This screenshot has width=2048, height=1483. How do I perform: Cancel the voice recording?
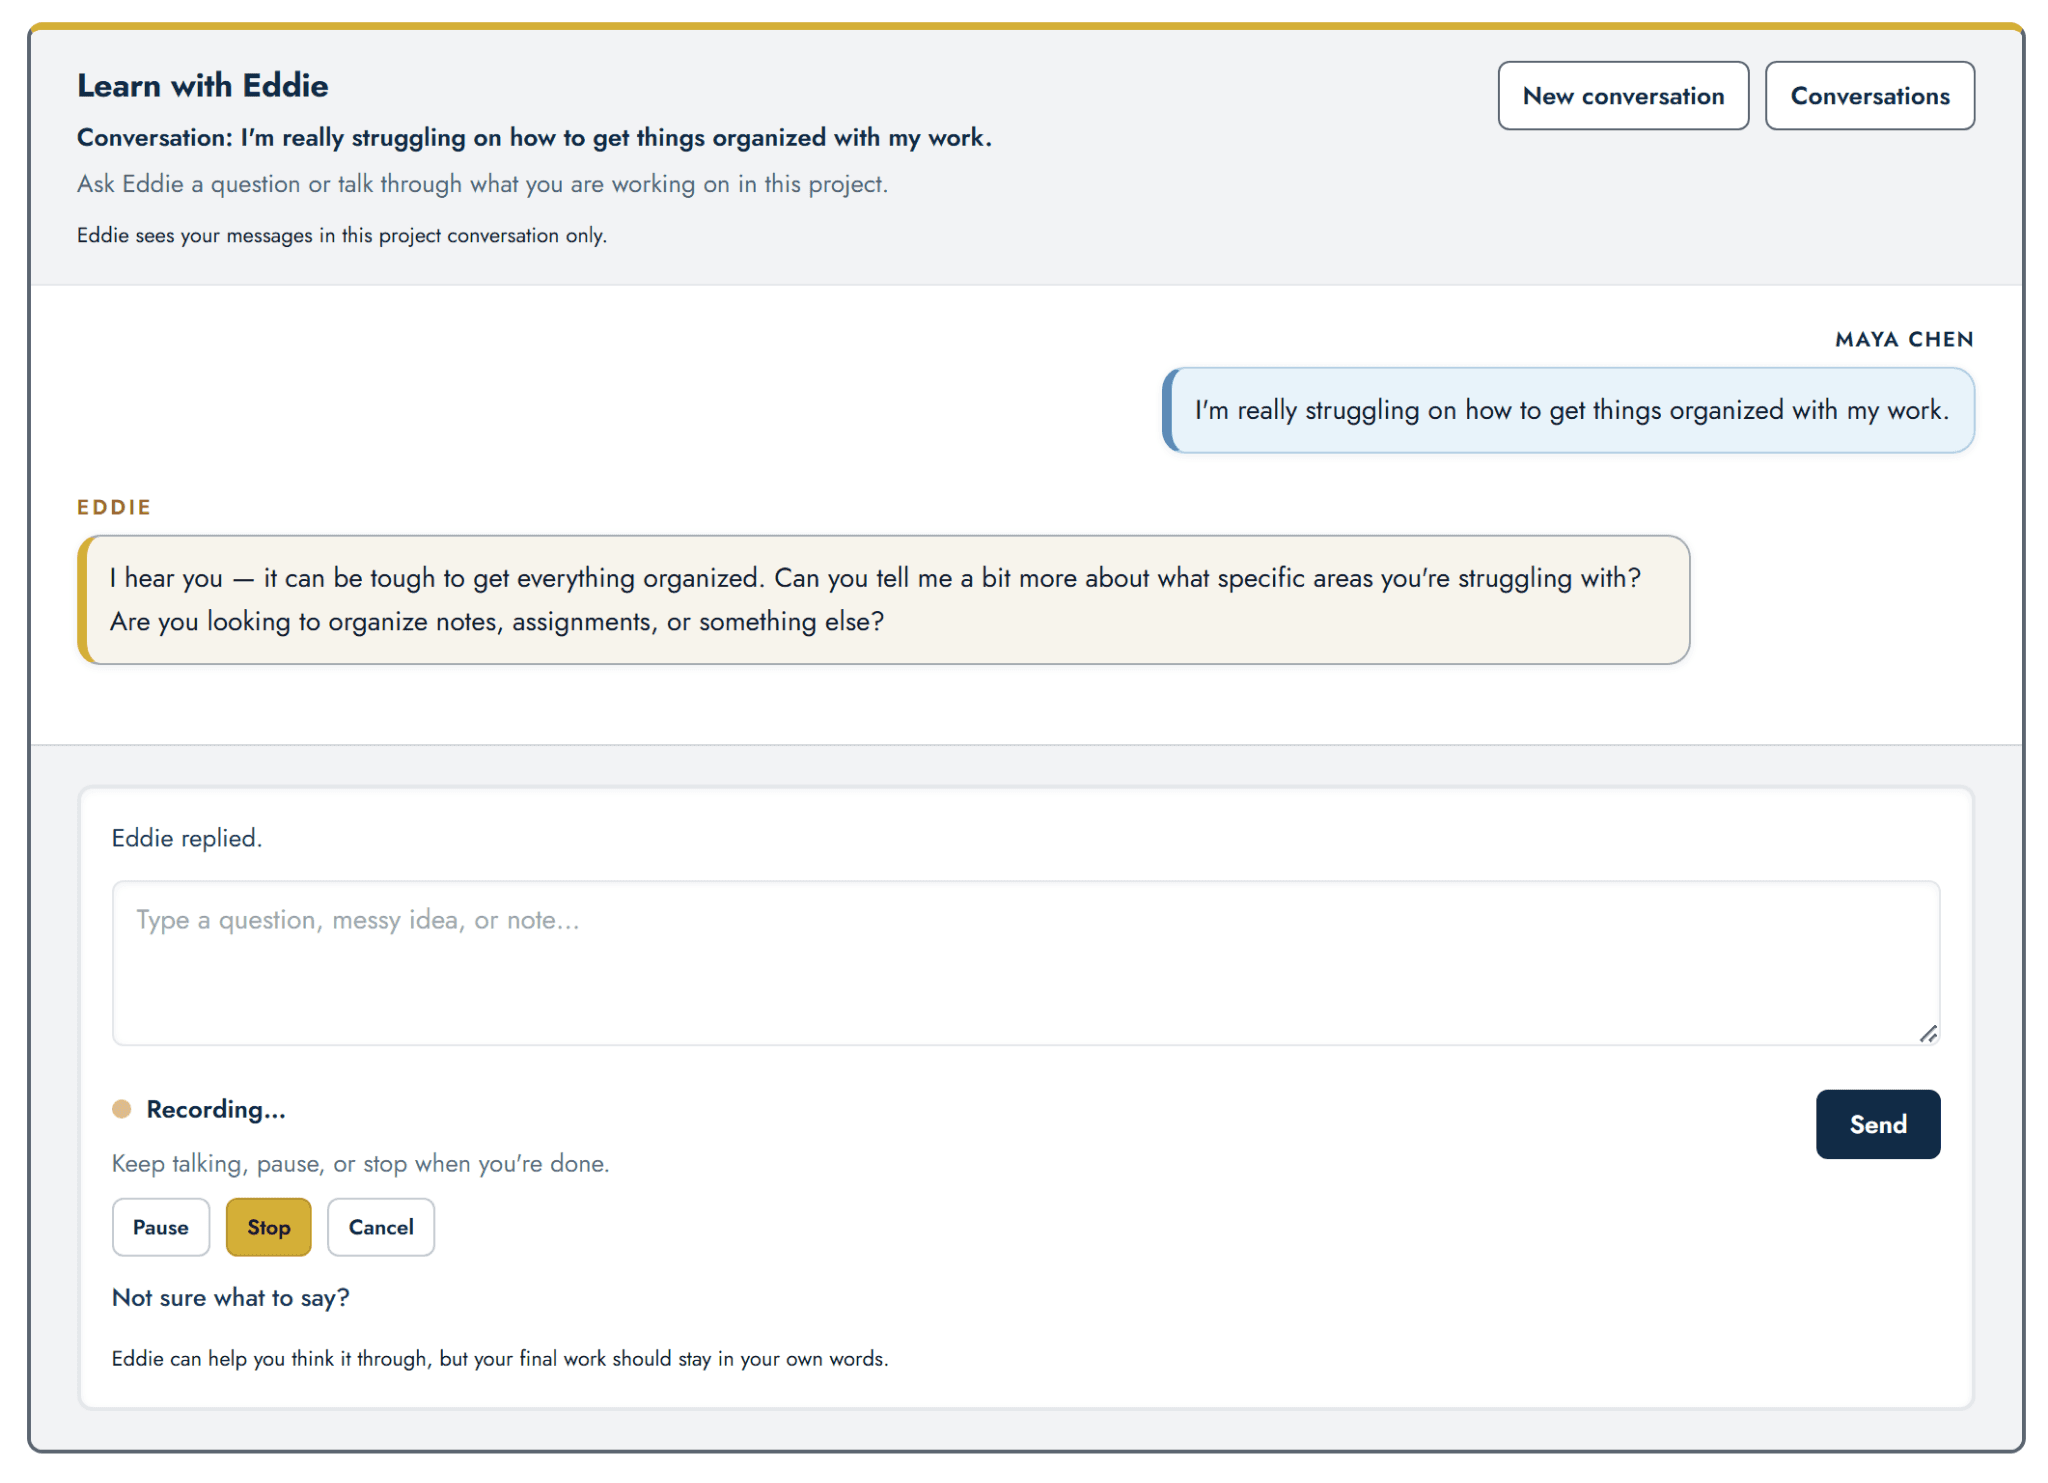[x=381, y=1227]
